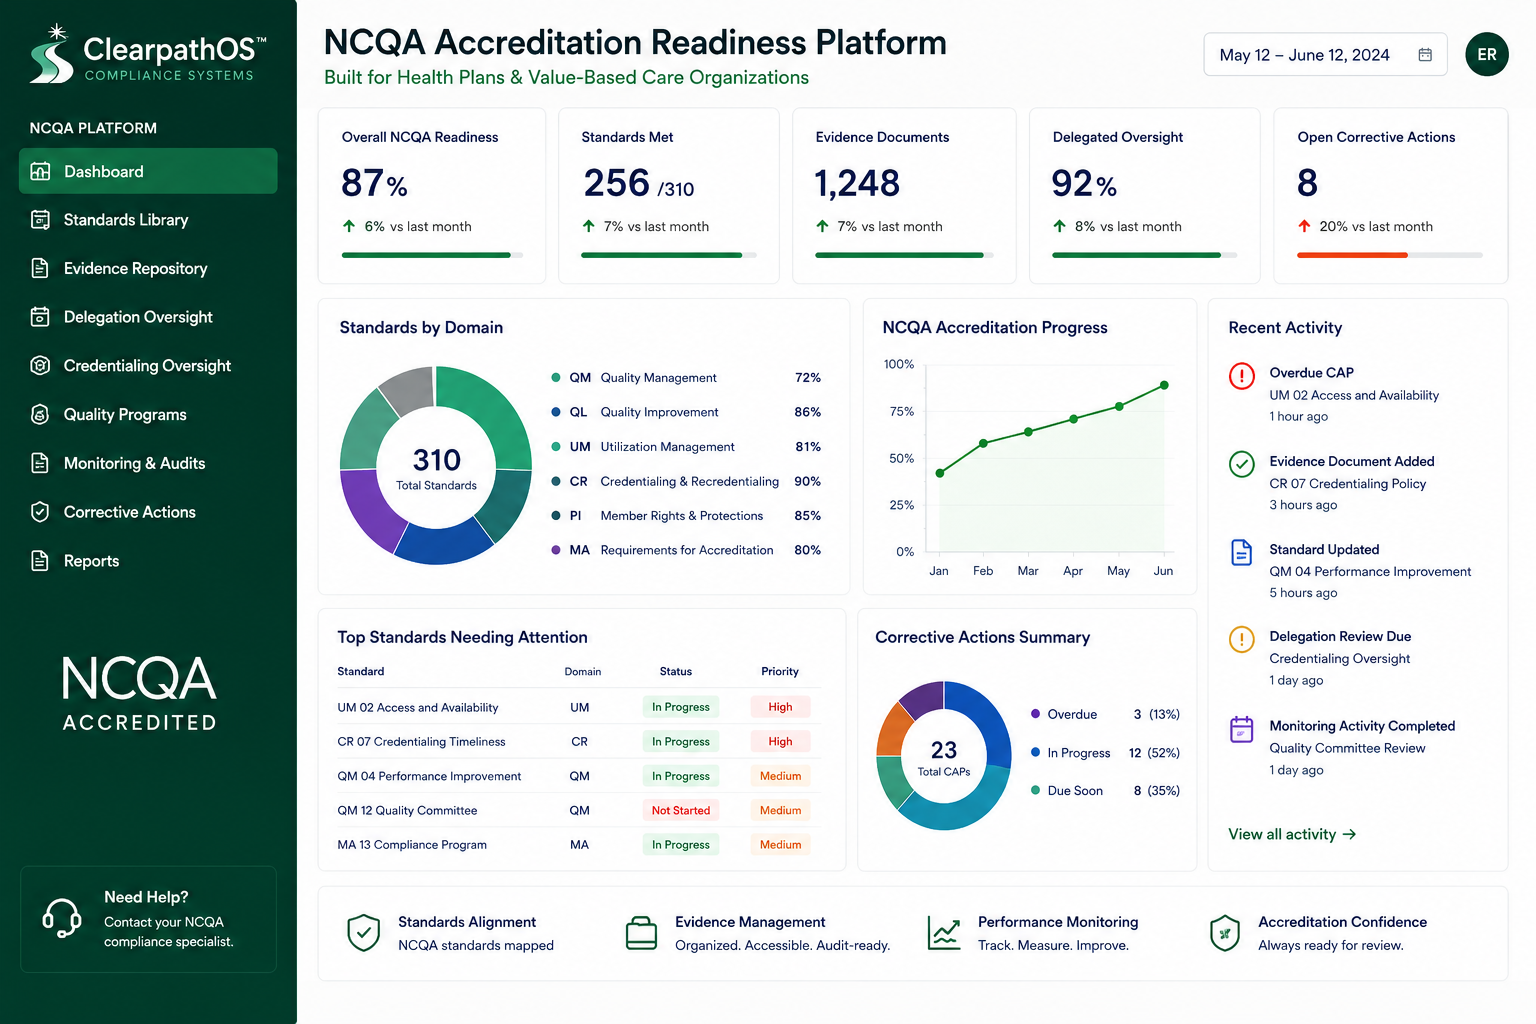Viewport: 1536px width, 1024px height.
Task: Click the Reports sidebar icon
Action: point(40,561)
